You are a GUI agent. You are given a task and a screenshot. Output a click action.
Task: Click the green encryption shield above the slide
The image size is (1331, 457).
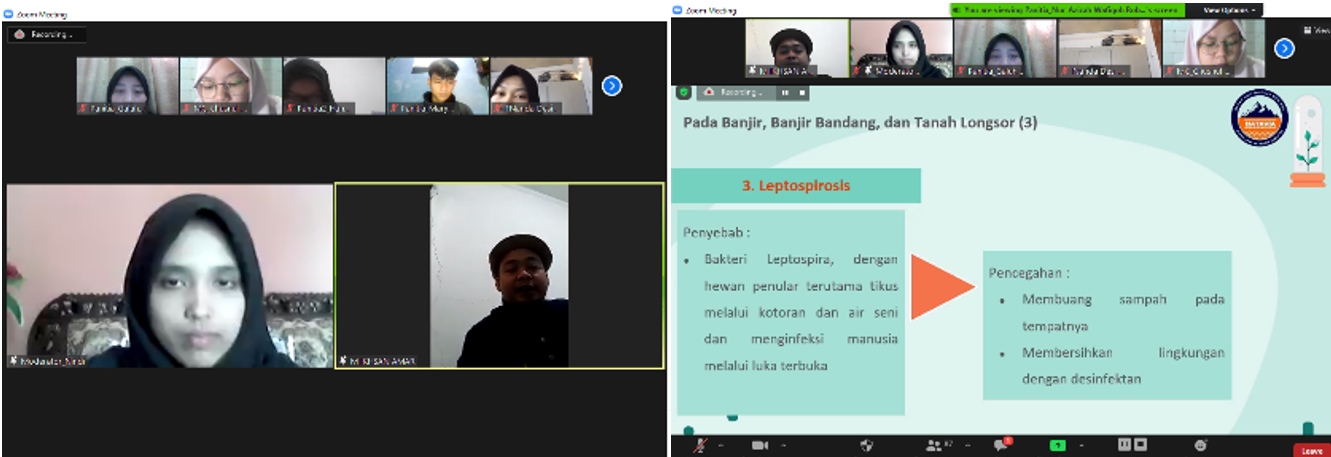(684, 92)
